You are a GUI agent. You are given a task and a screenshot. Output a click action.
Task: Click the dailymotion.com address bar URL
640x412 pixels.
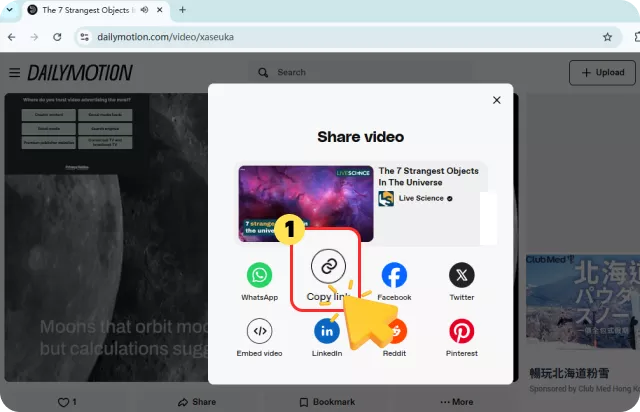[165, 37]
